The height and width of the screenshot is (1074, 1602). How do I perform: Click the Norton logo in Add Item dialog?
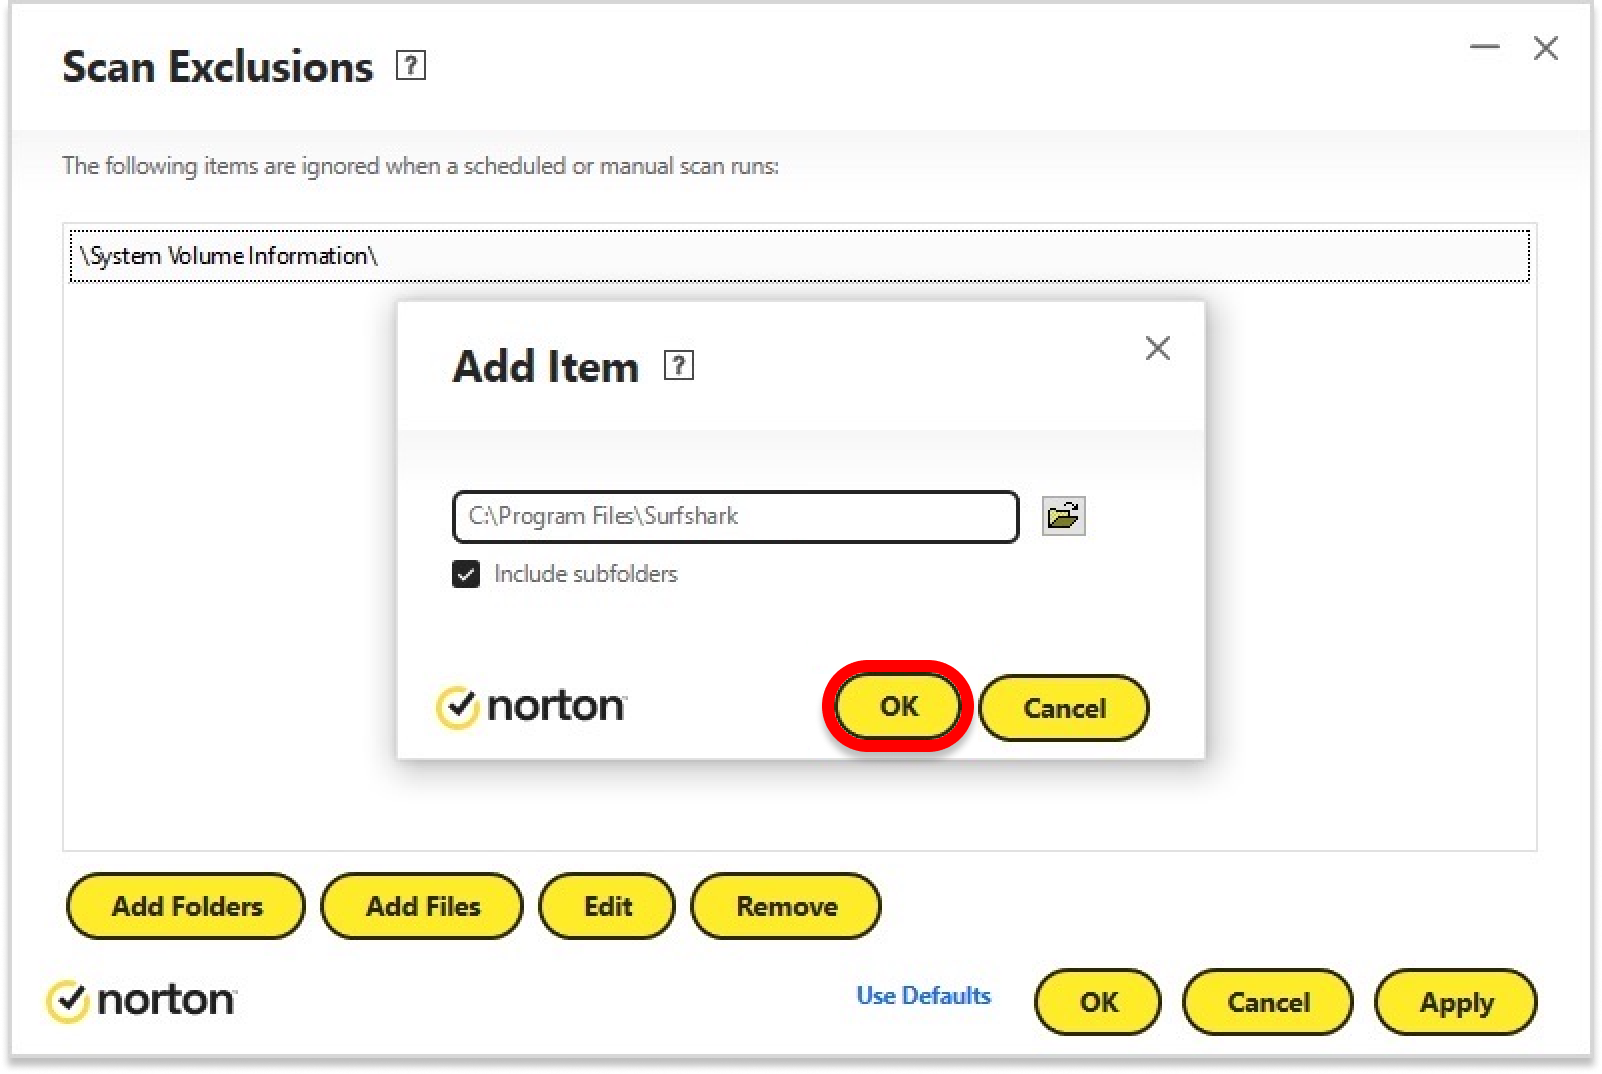click(x=532, y=707)
